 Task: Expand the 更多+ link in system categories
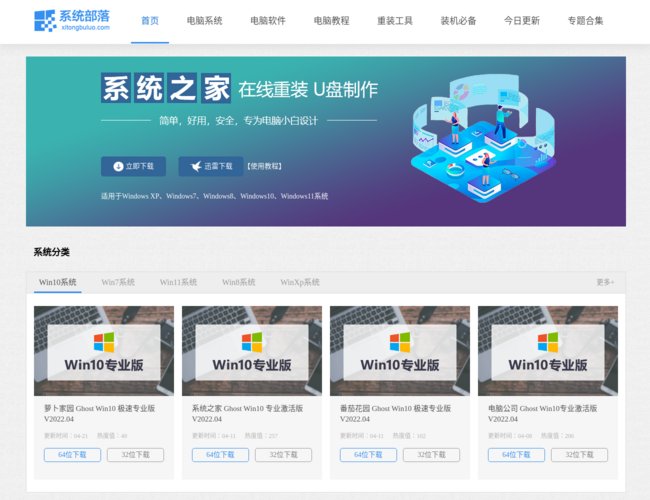[x=605, y=283]
